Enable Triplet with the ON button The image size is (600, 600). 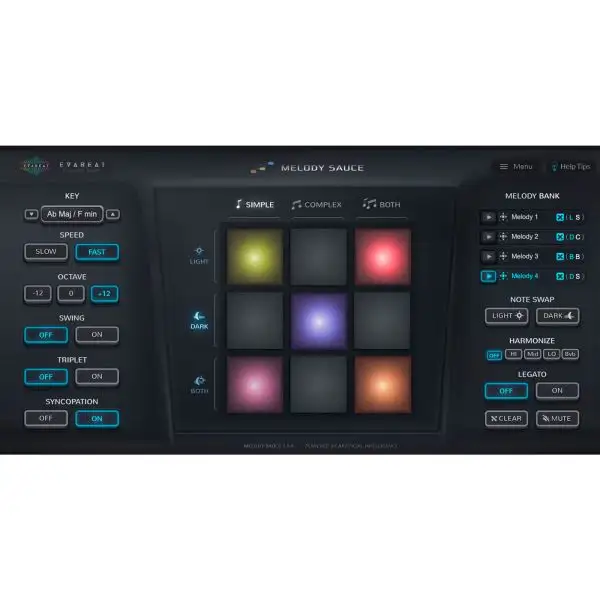tap(96, 377)
